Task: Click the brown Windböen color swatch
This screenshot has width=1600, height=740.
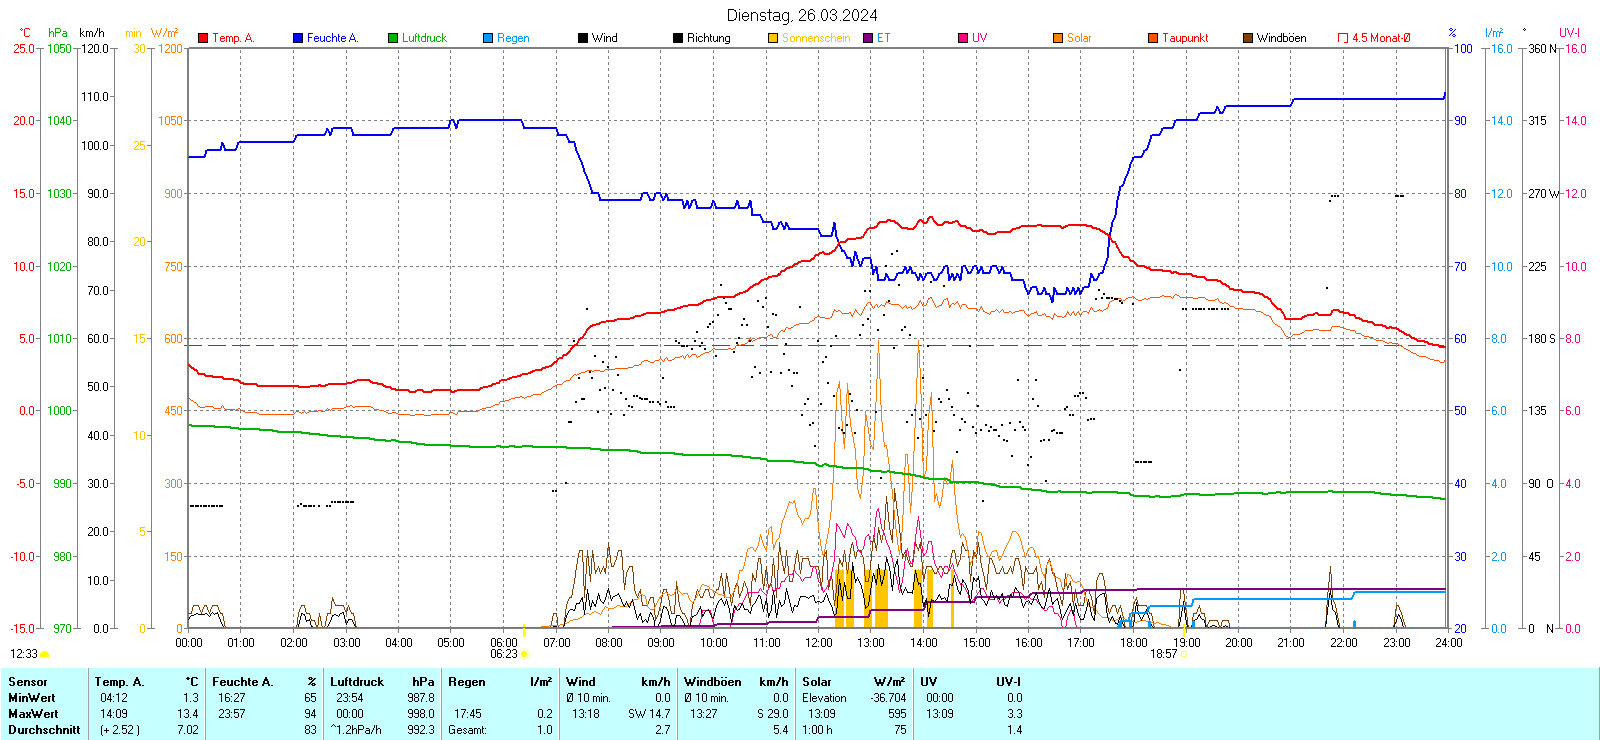Action: (x=1248, y=38)
